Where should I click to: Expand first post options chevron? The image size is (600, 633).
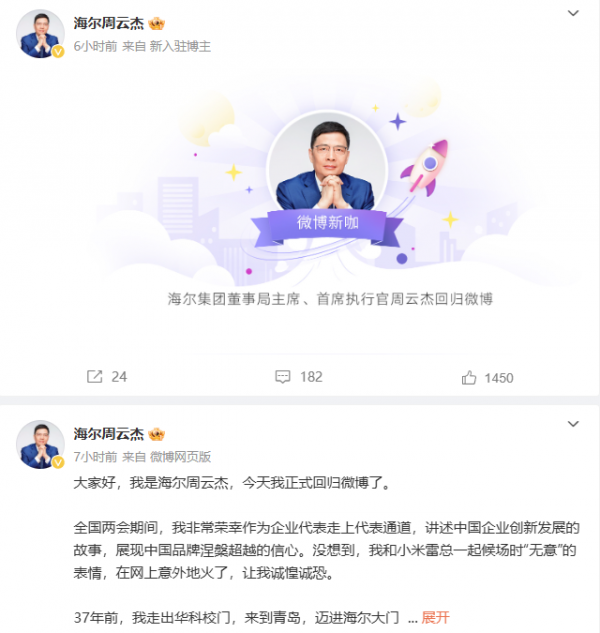[573, 13]
